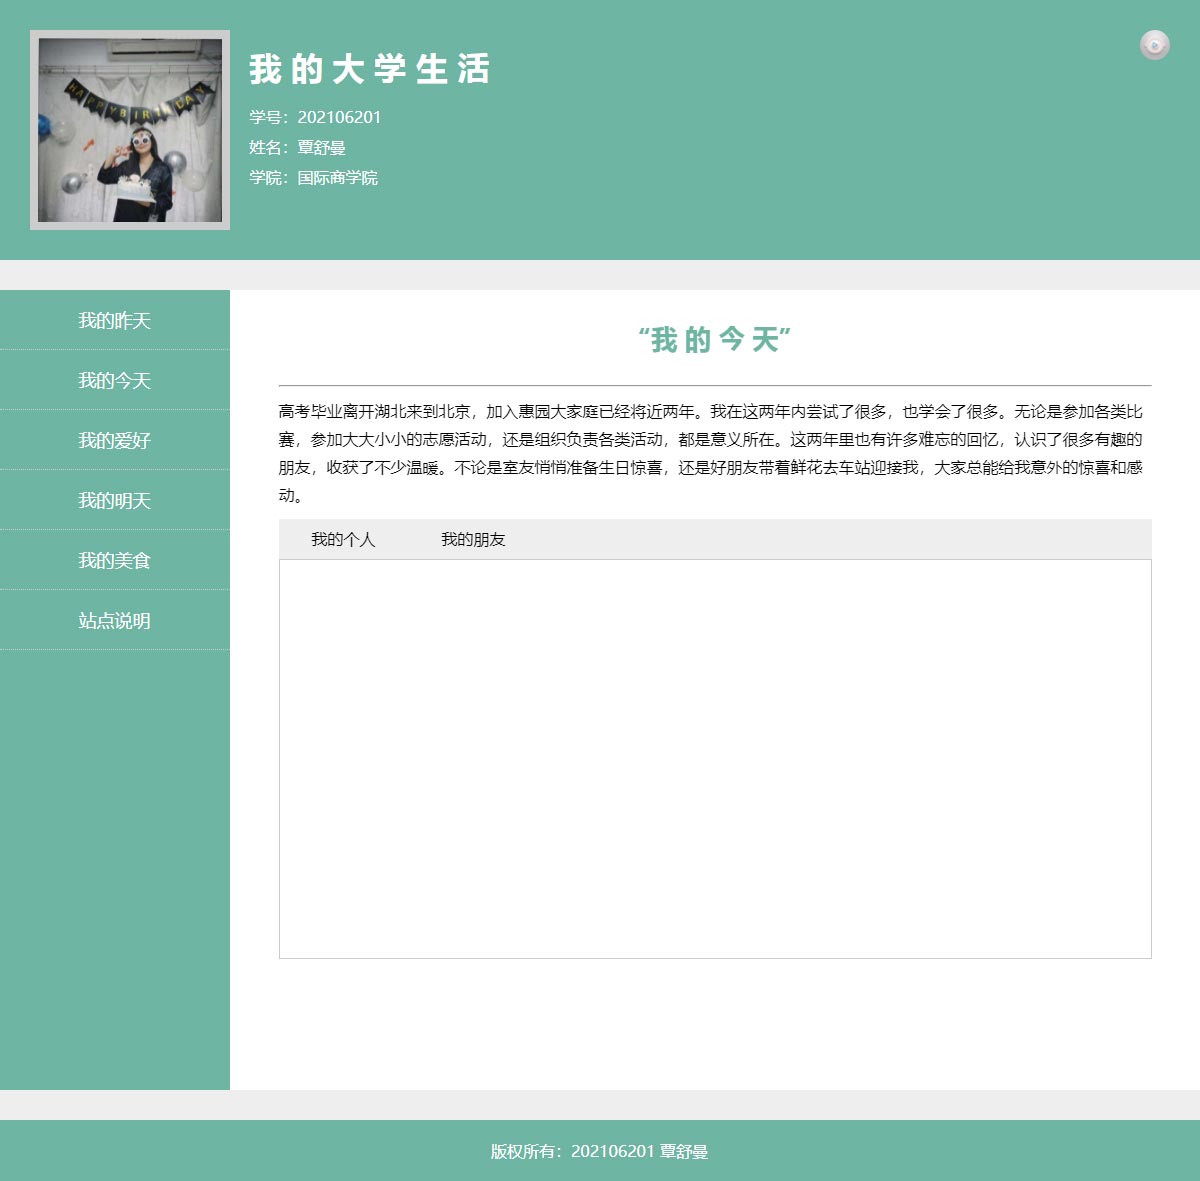
Task: Click the "我的今天" page heading
Action: pos(715,340)
